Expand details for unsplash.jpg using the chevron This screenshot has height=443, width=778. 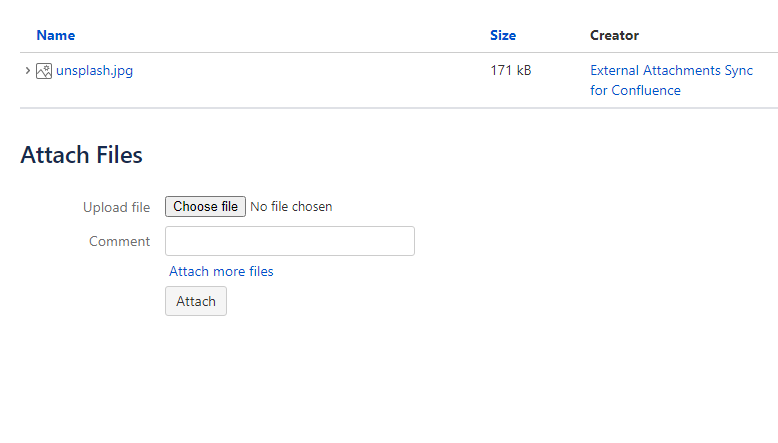pos(27,71)
